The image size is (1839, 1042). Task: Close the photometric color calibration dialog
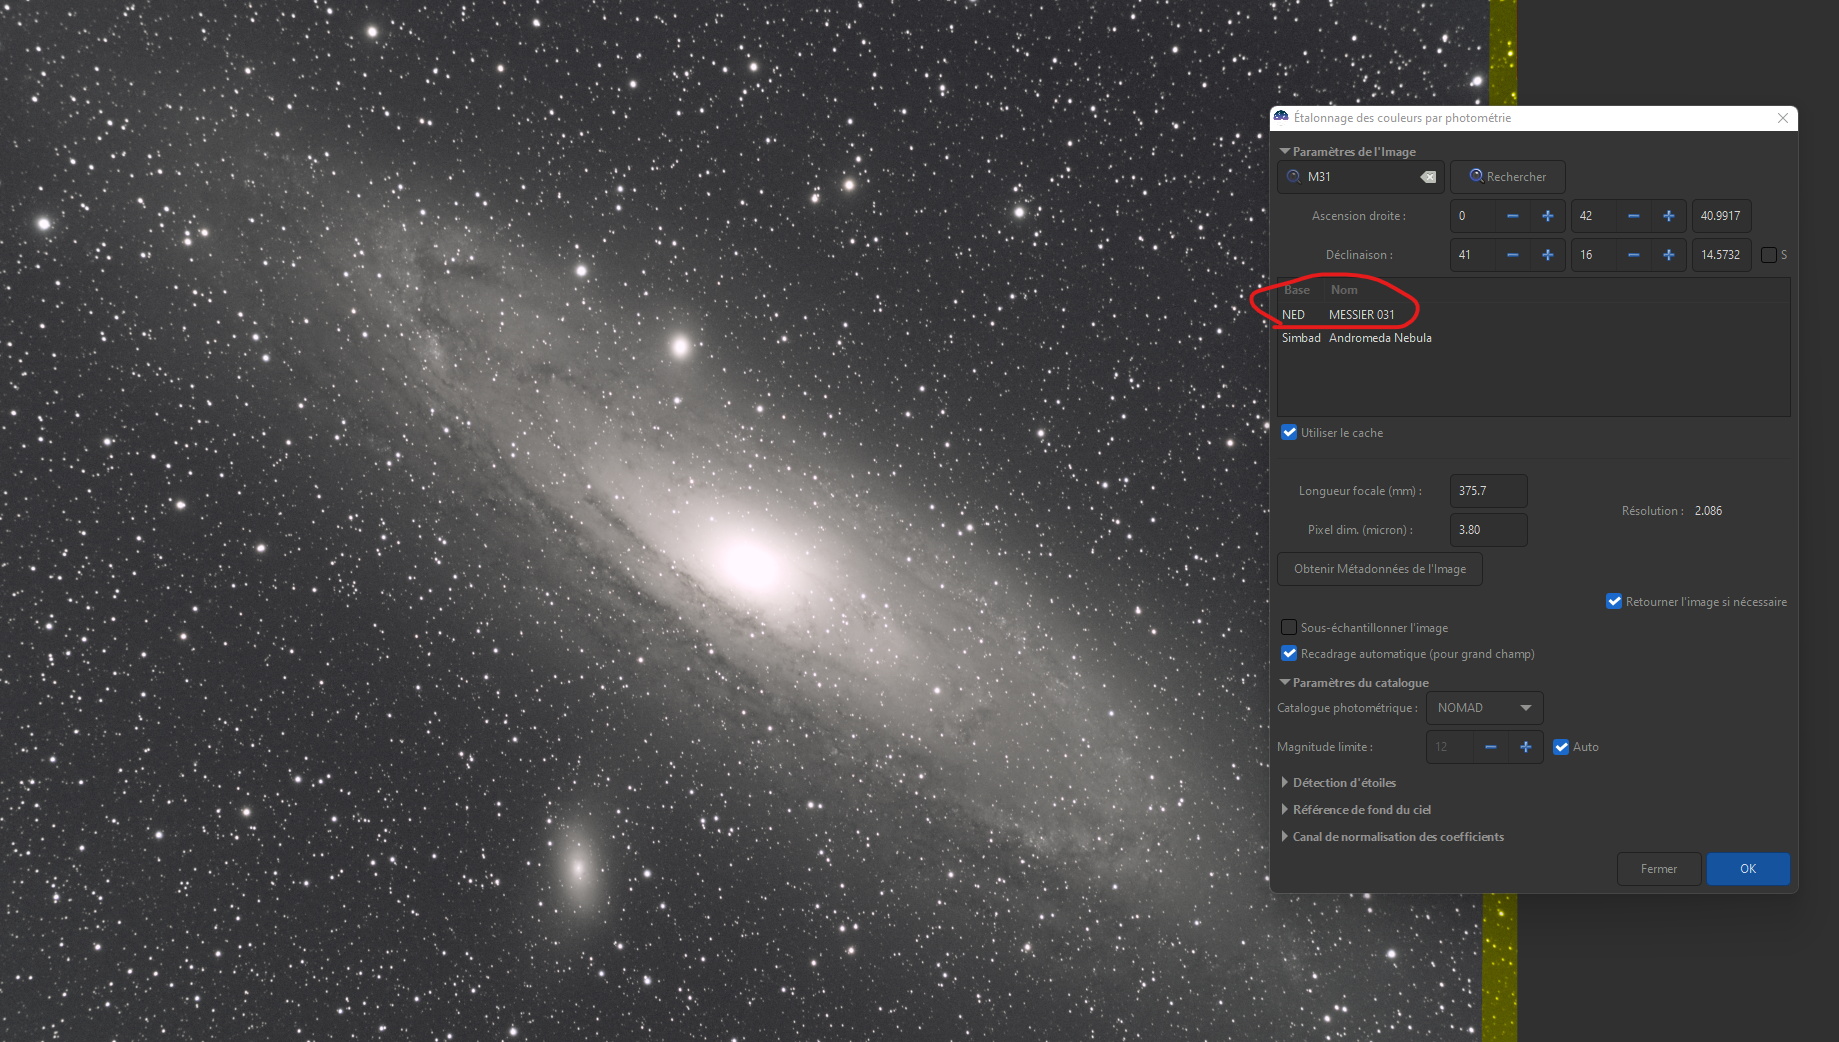(x=1783, y=118)
